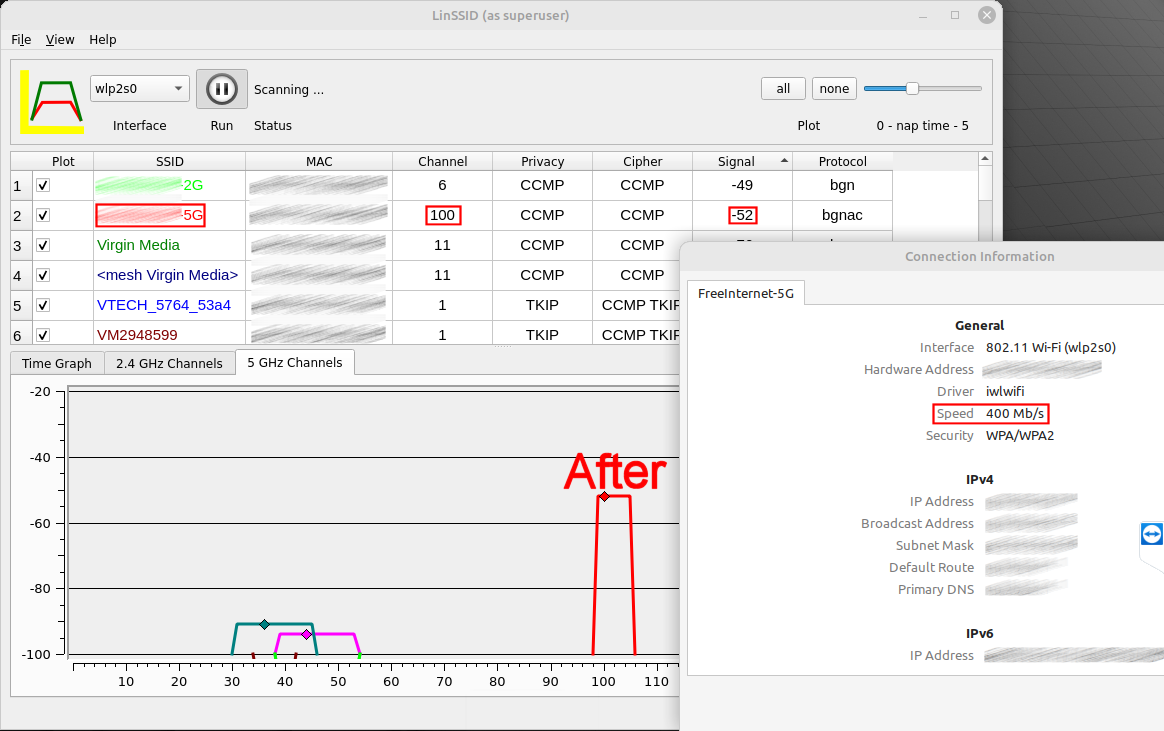Screen dimensions: 1164x731
Task: Maximize the LinSSID window
Action: [955, 15]
